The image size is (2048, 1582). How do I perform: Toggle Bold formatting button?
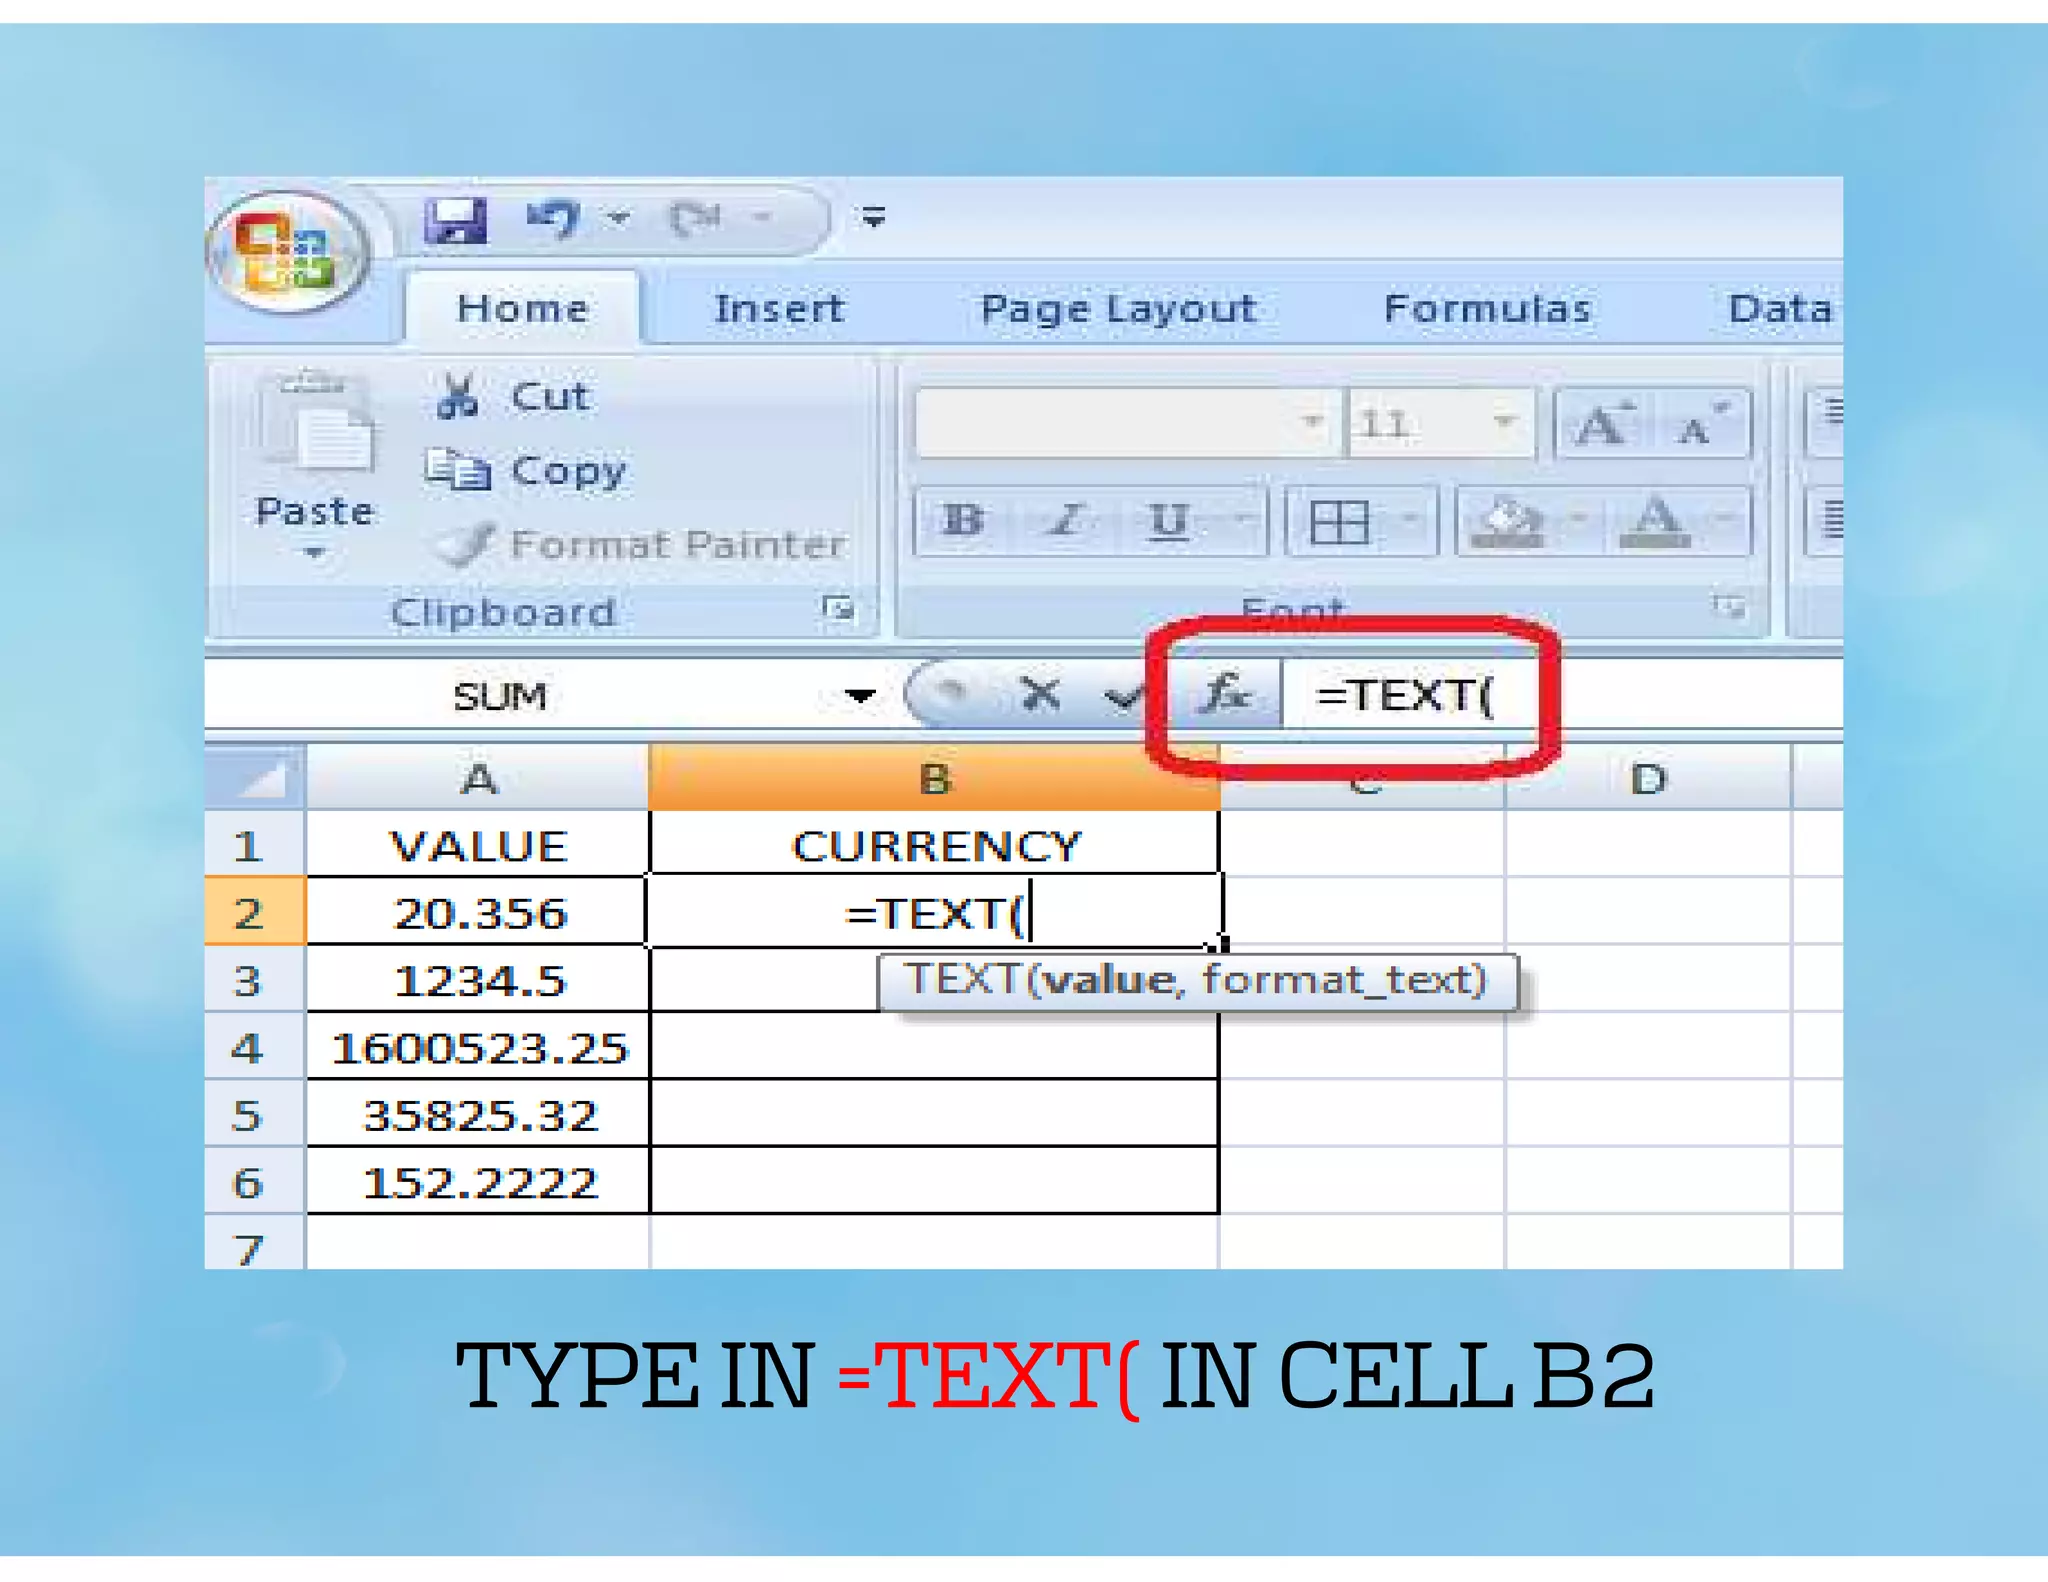pyautogui.click(x=963, y=520)
